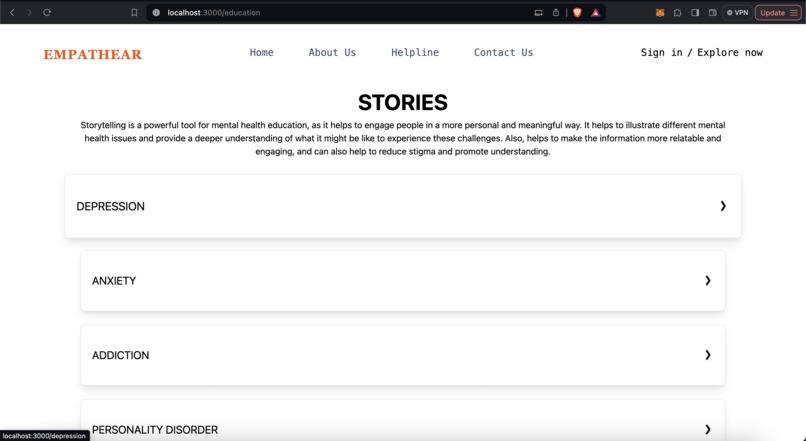Expand the DEPRESSION chevron arrow
This screenshot has height=441, width=806.
(x=723, y=206)
